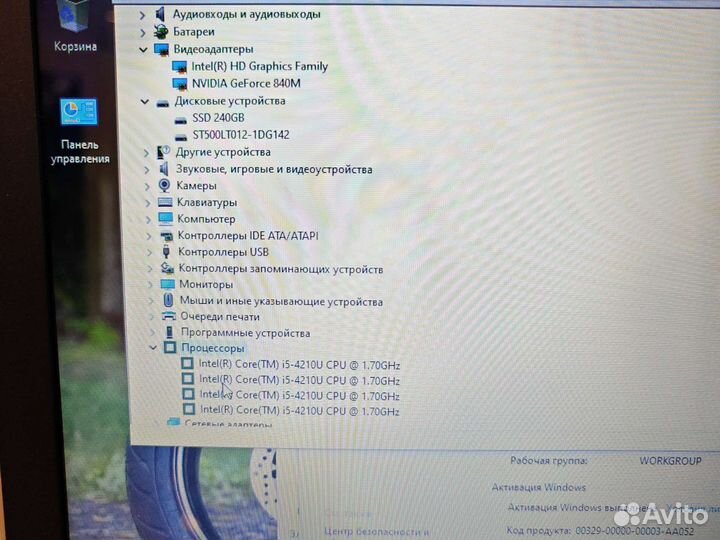Screen dimensions: 720x540
Task: Click the Рабочая группа label in System window
Action: pos(548,461)
